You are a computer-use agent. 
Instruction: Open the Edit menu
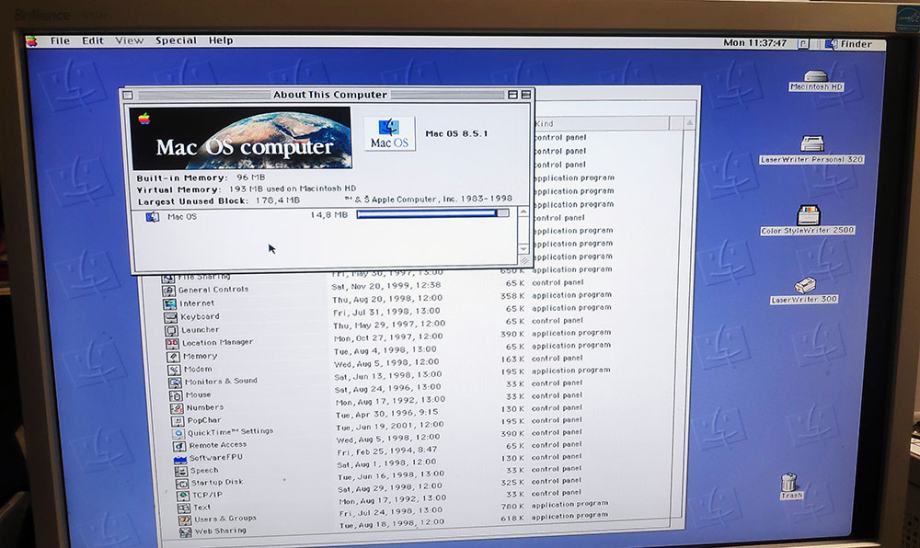coord(93,40)
